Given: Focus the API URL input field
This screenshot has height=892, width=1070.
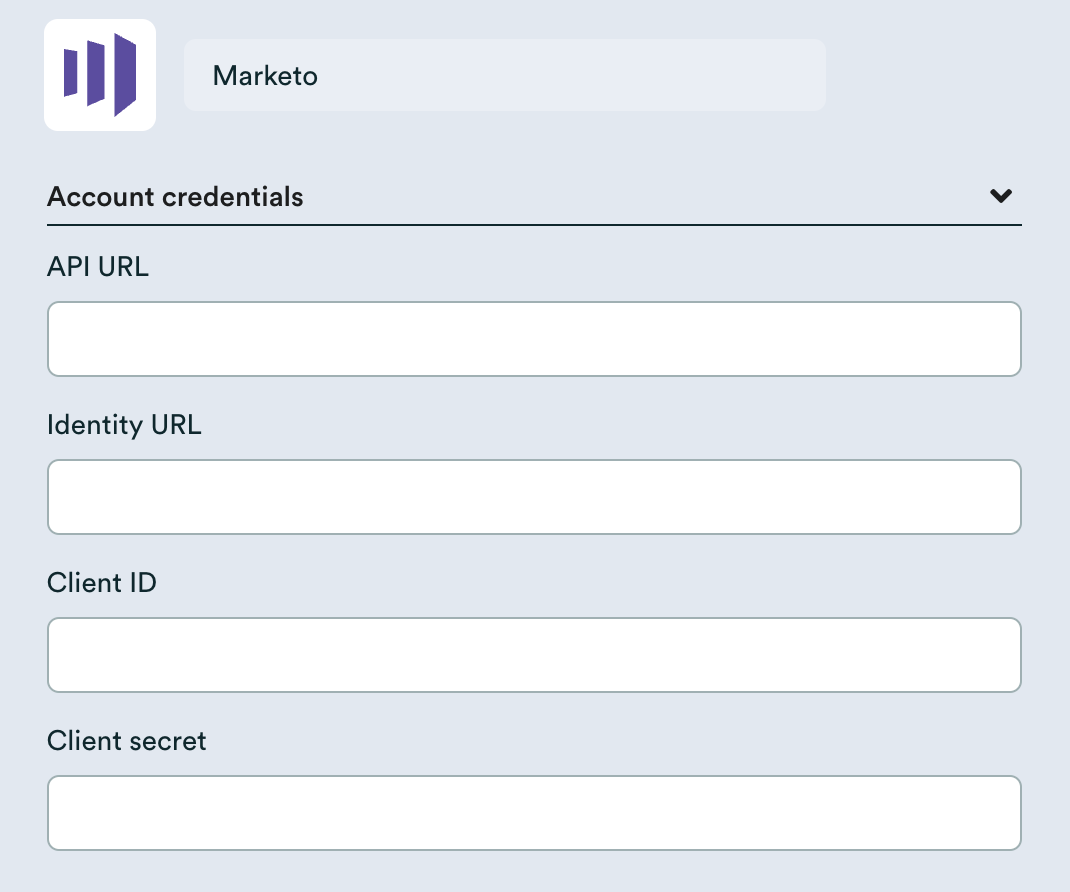Looking at the screenshot, I should pyautogui.click(x=534, y=339).
